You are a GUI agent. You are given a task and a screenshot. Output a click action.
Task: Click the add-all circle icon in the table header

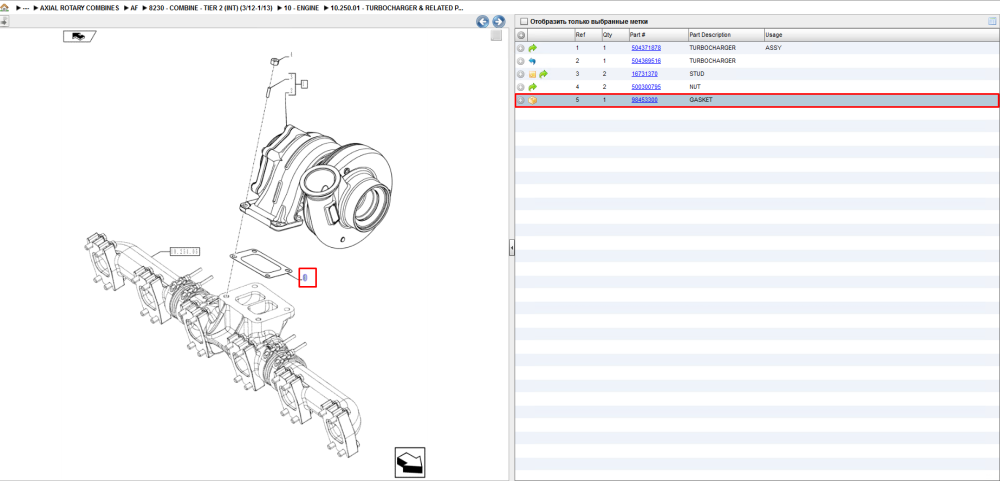click(x=521, y=35)
